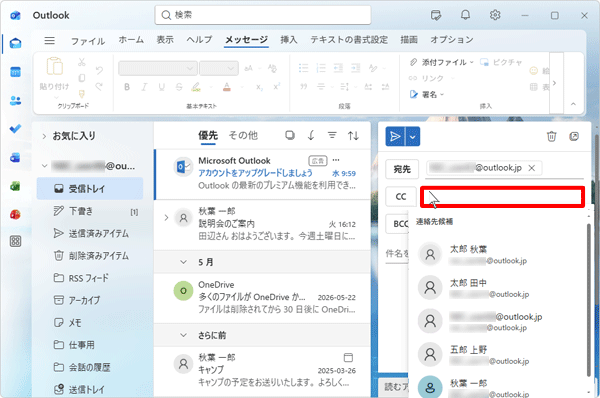Collapse the ribbon with the chevron
Image resolution: width=600 pixels, height=398 pixels.
click(x=573, y=104)
